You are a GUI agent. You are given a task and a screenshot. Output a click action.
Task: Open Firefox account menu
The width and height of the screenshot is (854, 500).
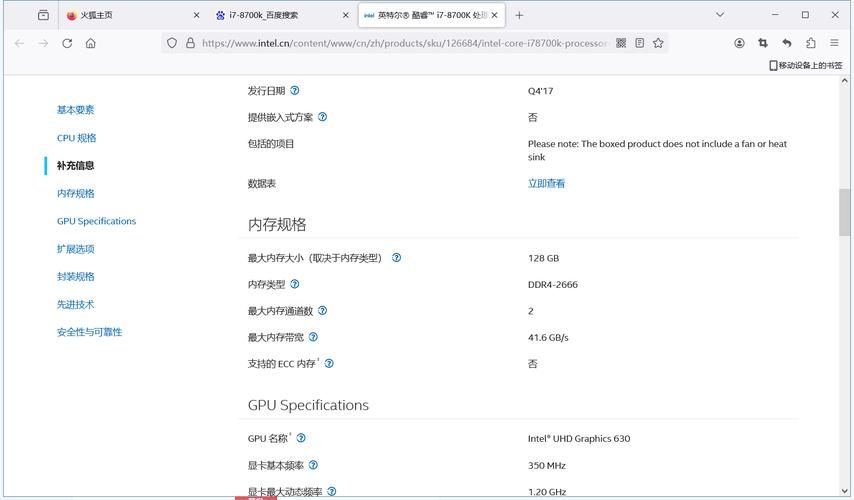(739, 43)
